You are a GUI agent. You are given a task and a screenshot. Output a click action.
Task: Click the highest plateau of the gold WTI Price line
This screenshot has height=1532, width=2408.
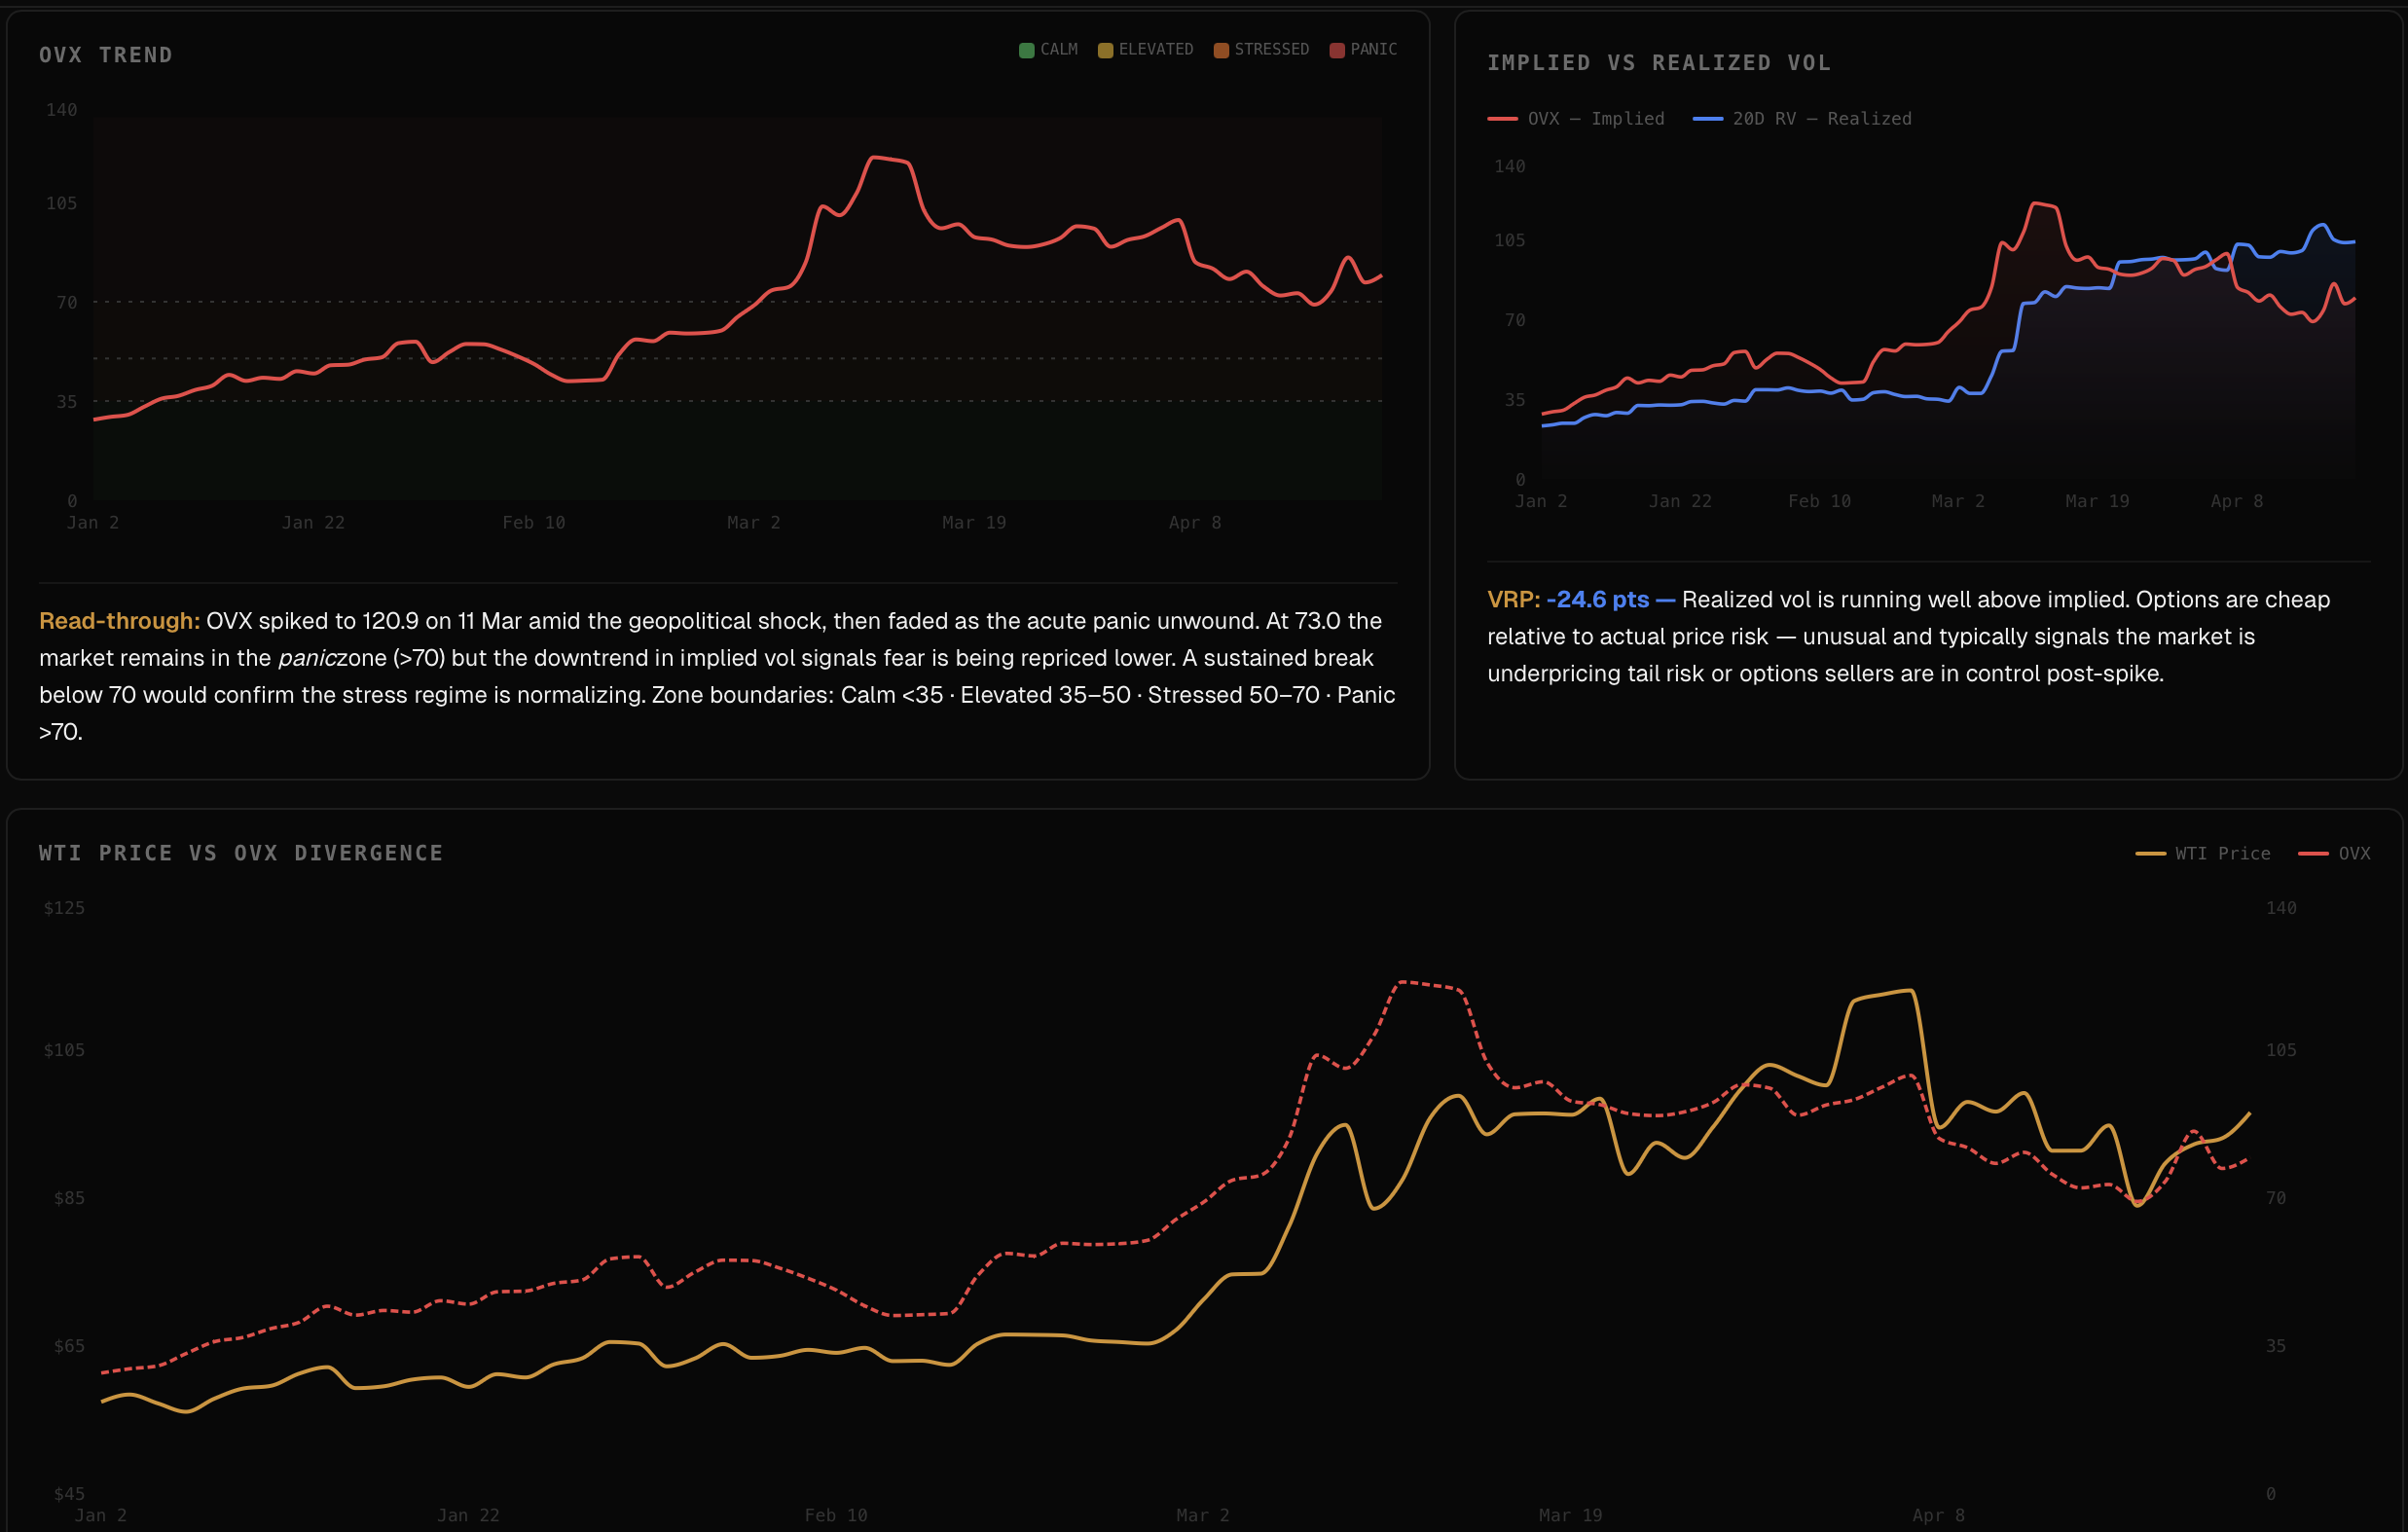tap(1884, 994)
